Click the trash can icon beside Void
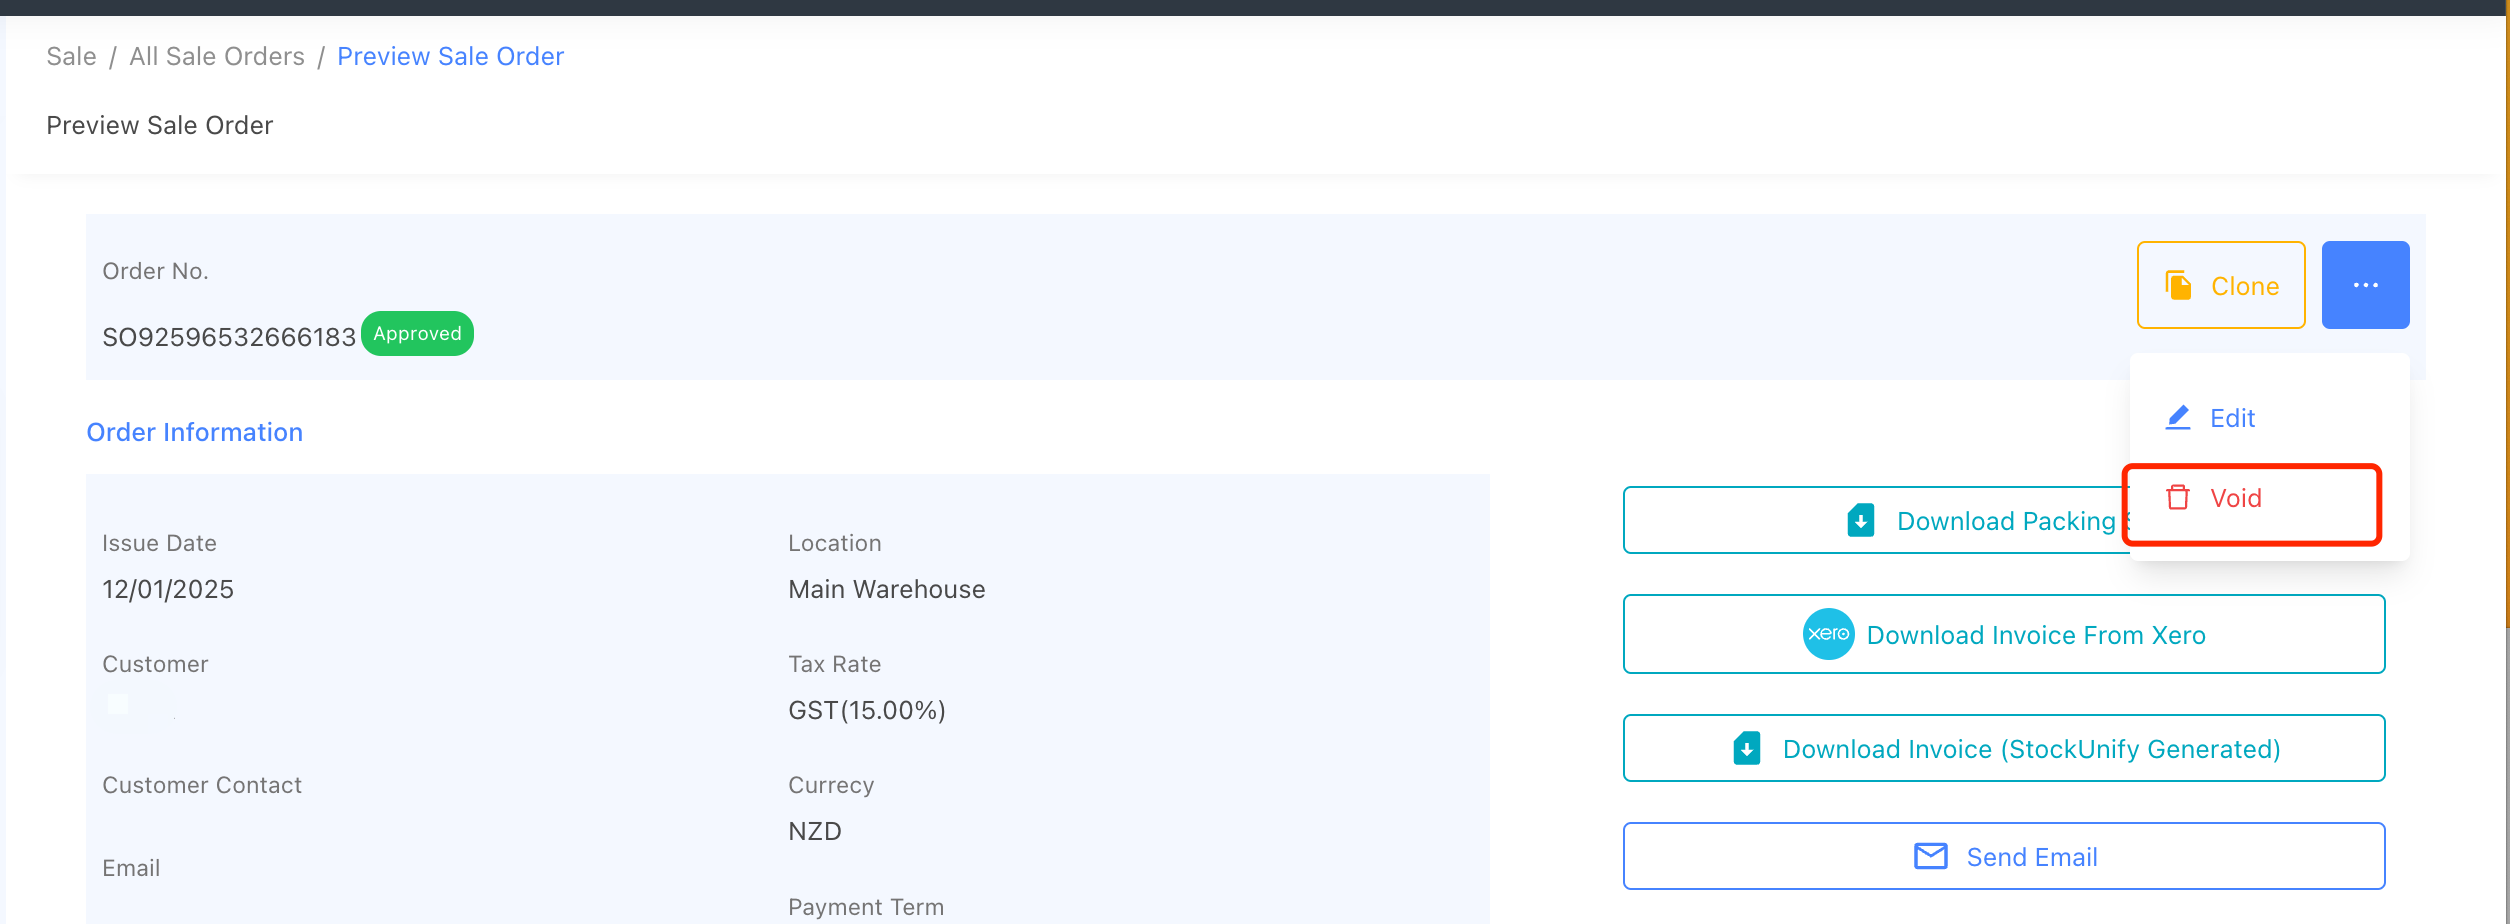The image size is (2510, 924). (2177, 498)
